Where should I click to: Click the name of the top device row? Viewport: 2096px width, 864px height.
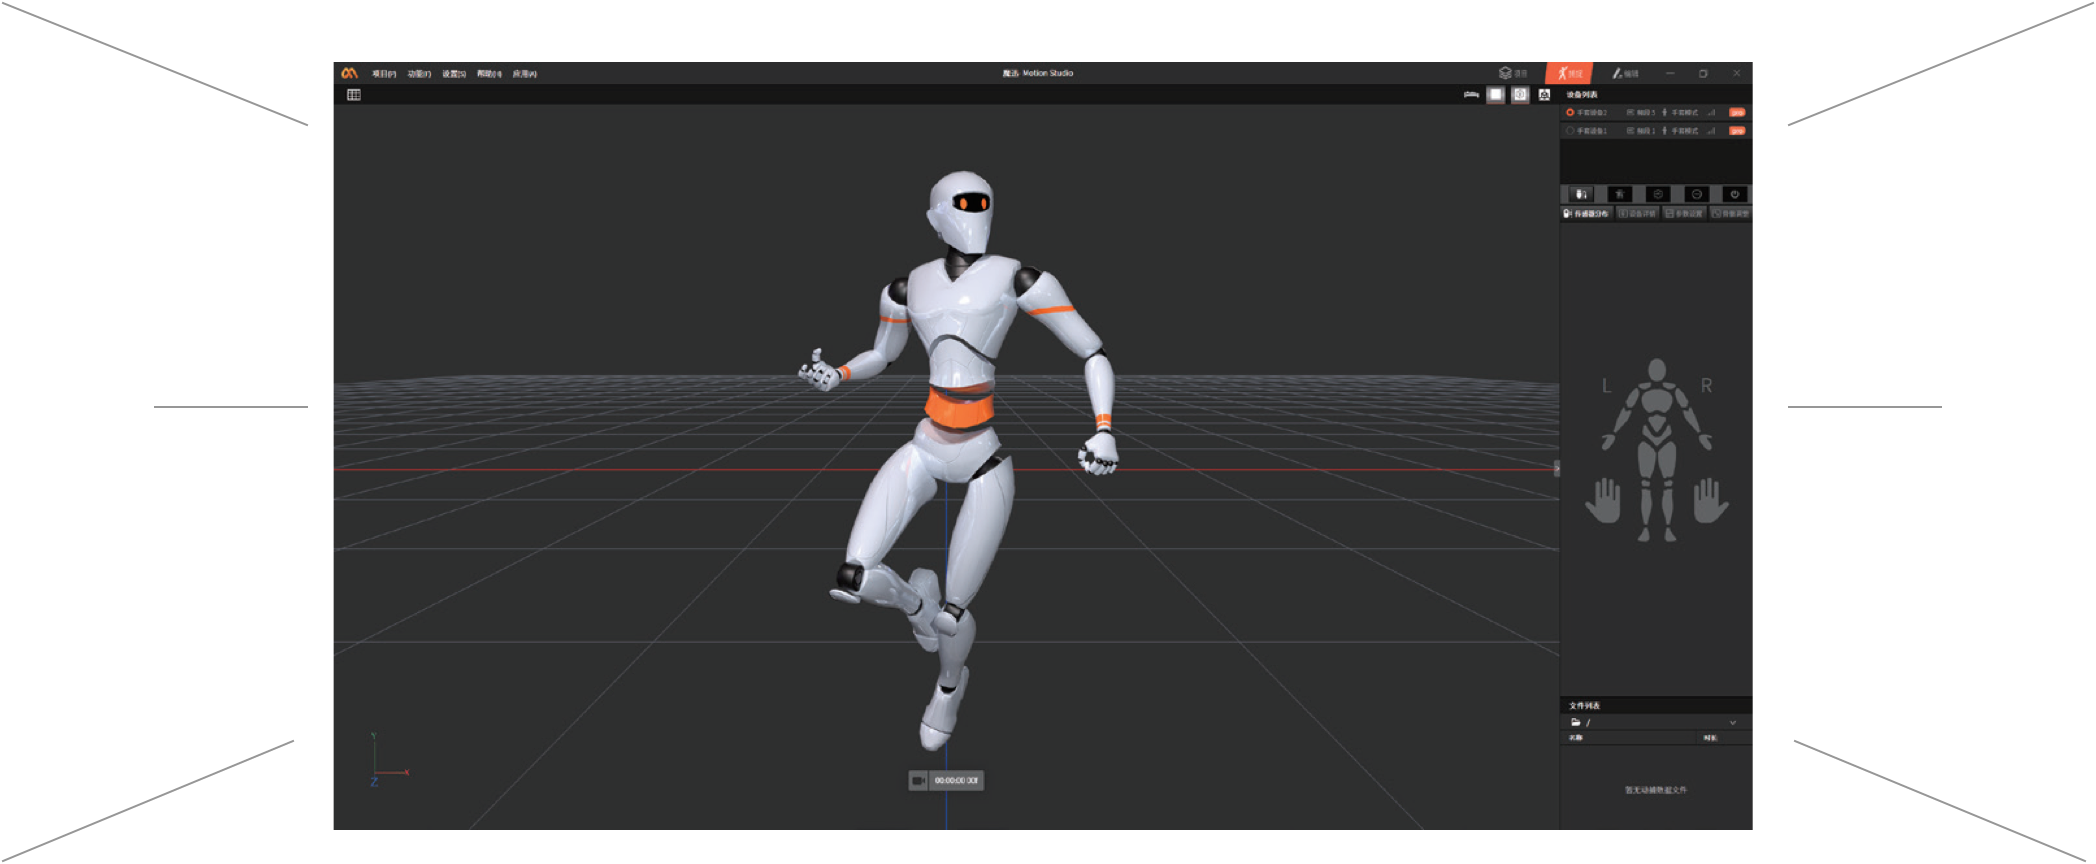1592,113
